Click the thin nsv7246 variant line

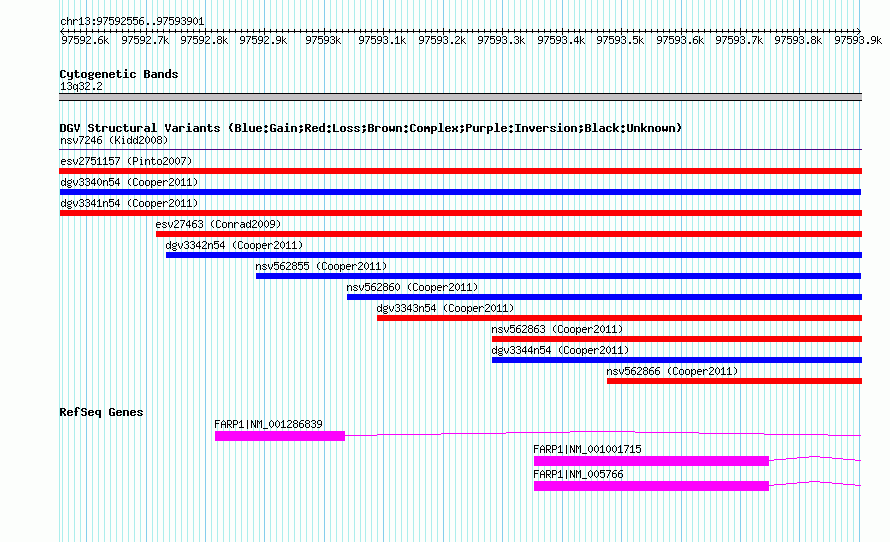click(460, 149)
